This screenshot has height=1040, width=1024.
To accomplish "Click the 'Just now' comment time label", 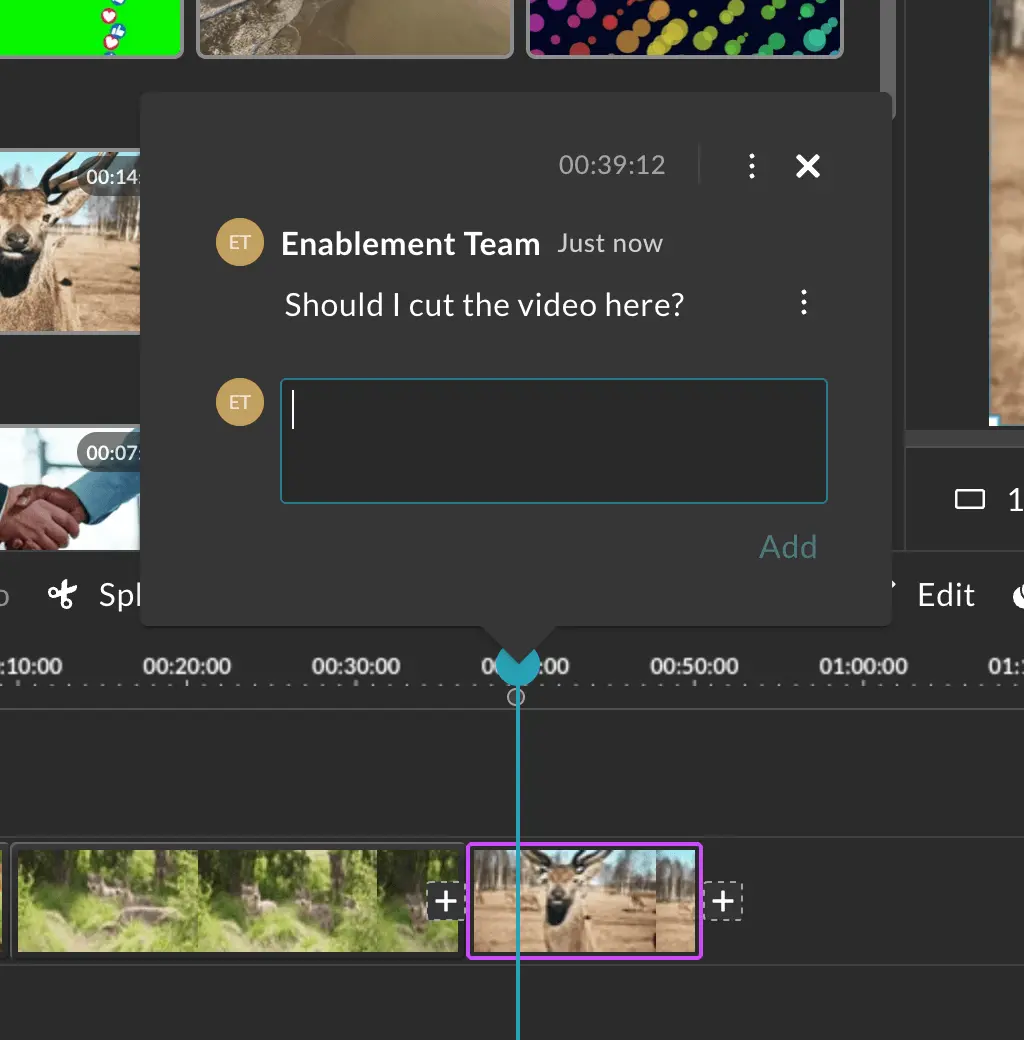I will click(x=609, y=243).
